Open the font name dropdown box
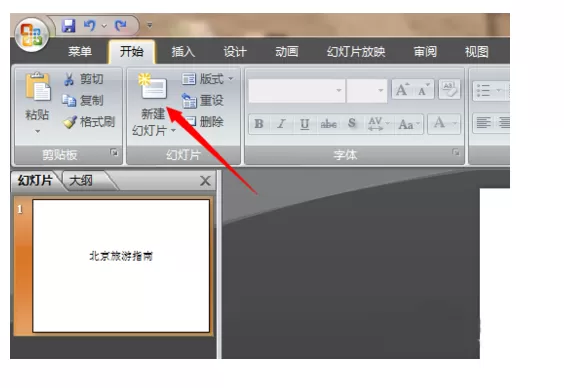Viewport: 564px width, 388px height. pyautogui.click(x=297, y=90)
